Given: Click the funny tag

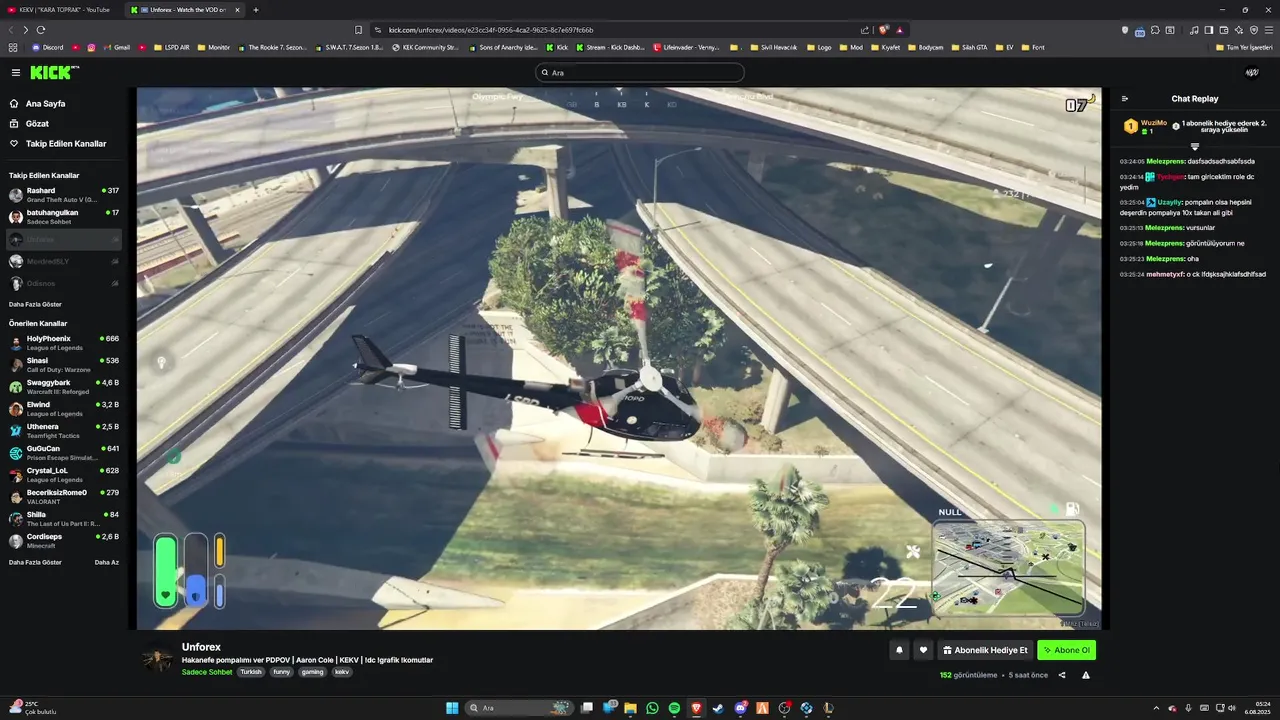Looking at the screenshot, I should 282,672.
